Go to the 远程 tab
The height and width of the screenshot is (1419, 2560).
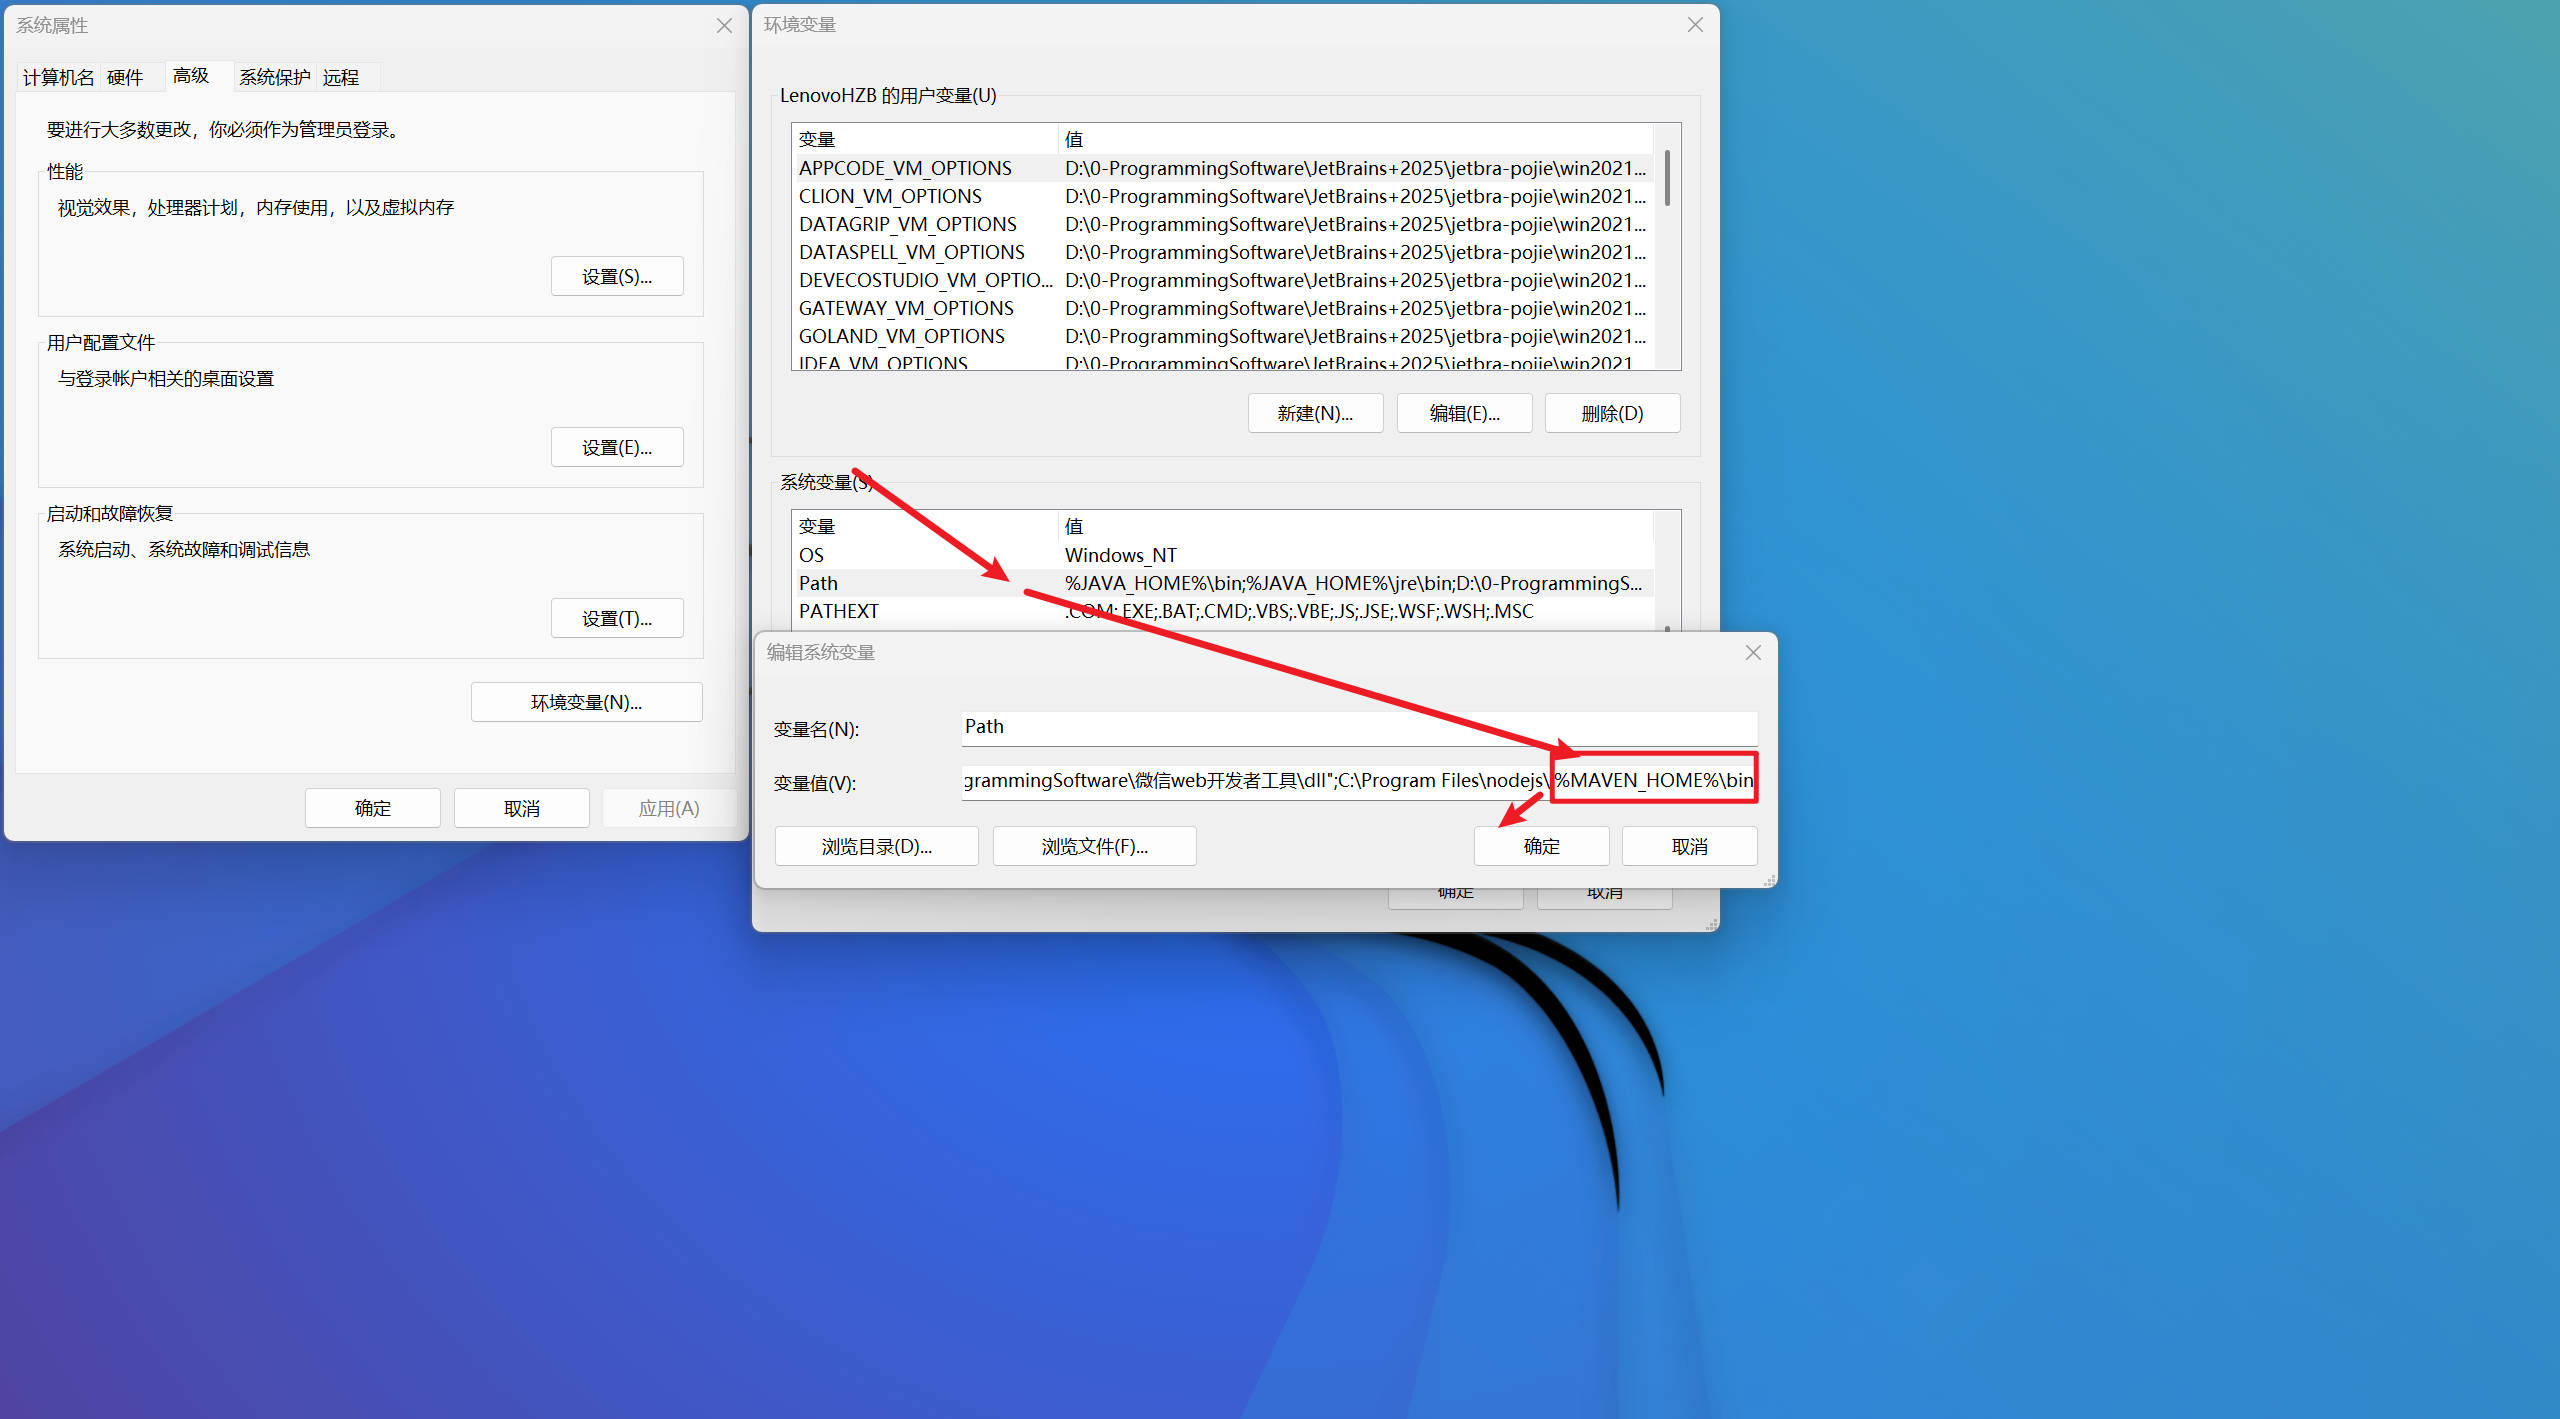[x=340, y=77]
